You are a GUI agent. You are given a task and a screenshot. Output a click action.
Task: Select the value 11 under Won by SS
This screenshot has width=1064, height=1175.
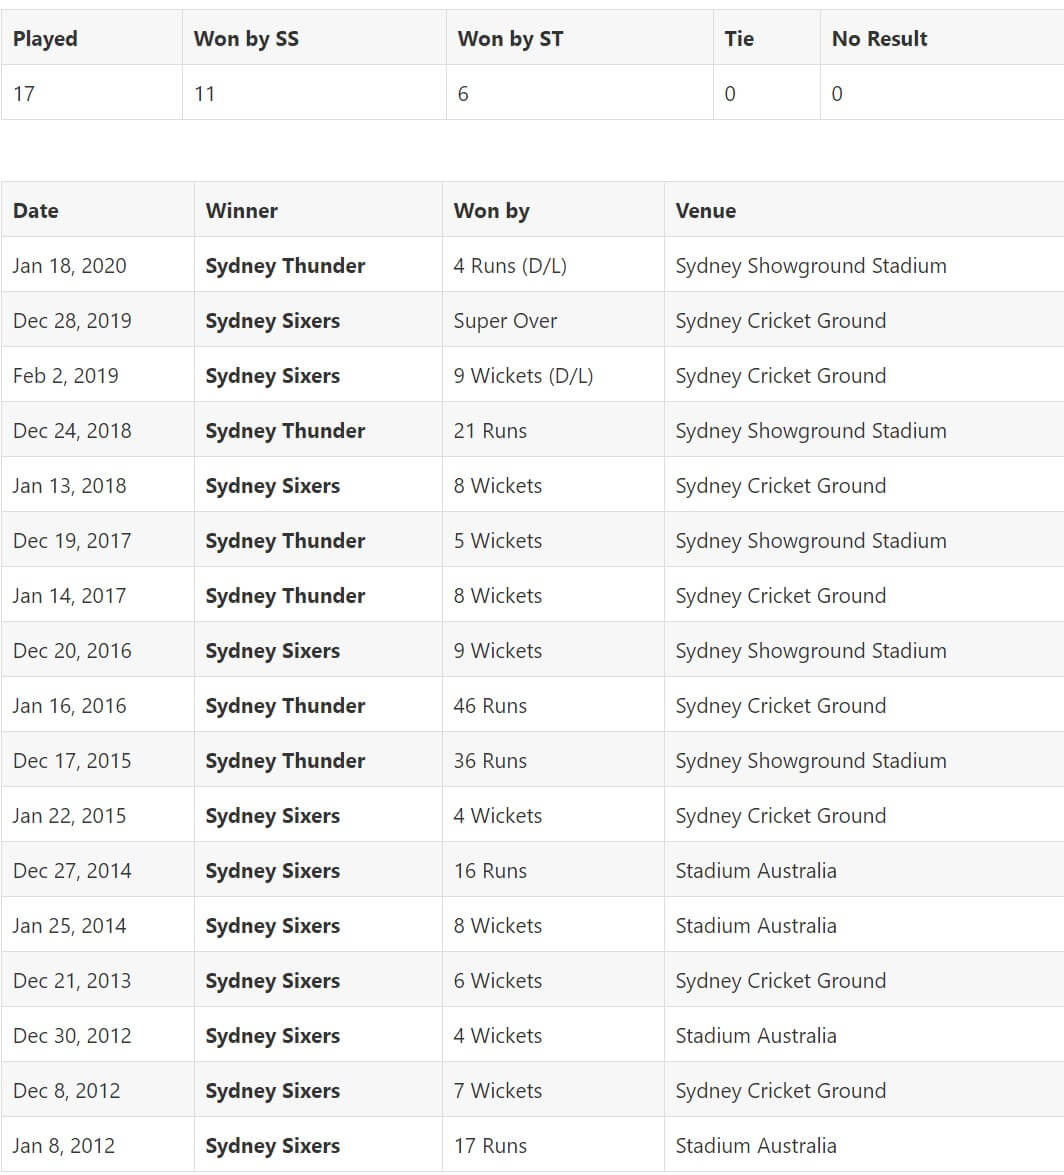pyautogui.click(x=205, y=94)
